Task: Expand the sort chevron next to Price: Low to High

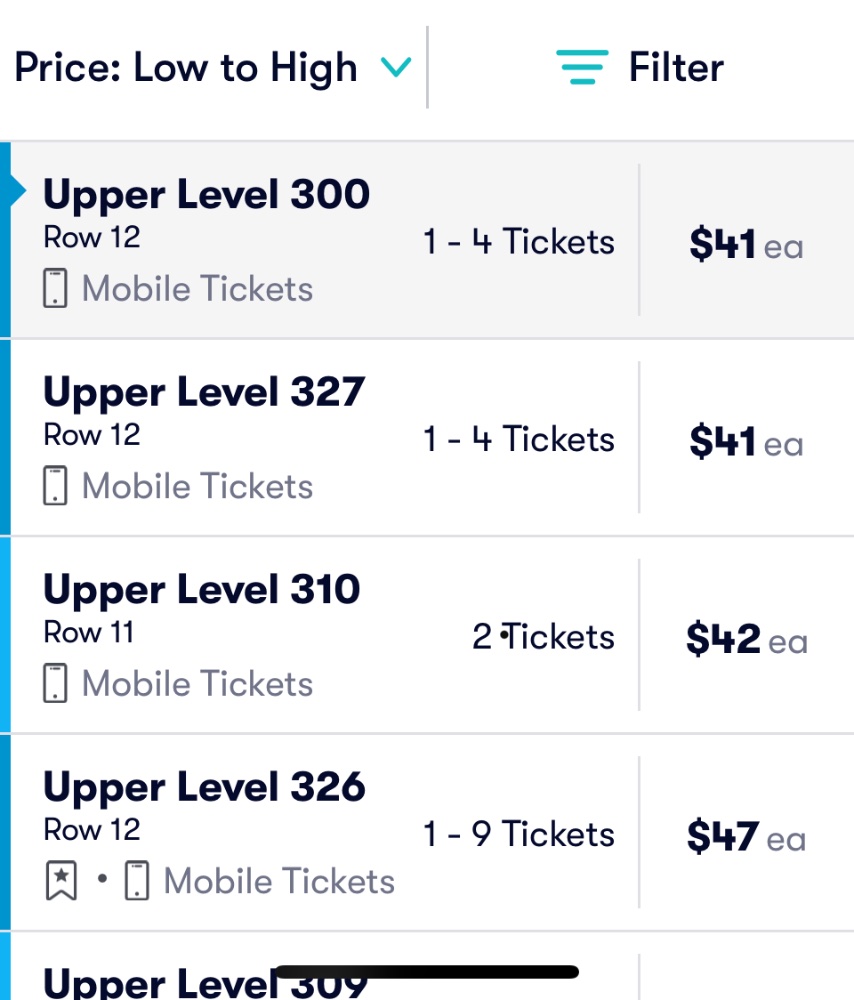Action: coord(395,67)
